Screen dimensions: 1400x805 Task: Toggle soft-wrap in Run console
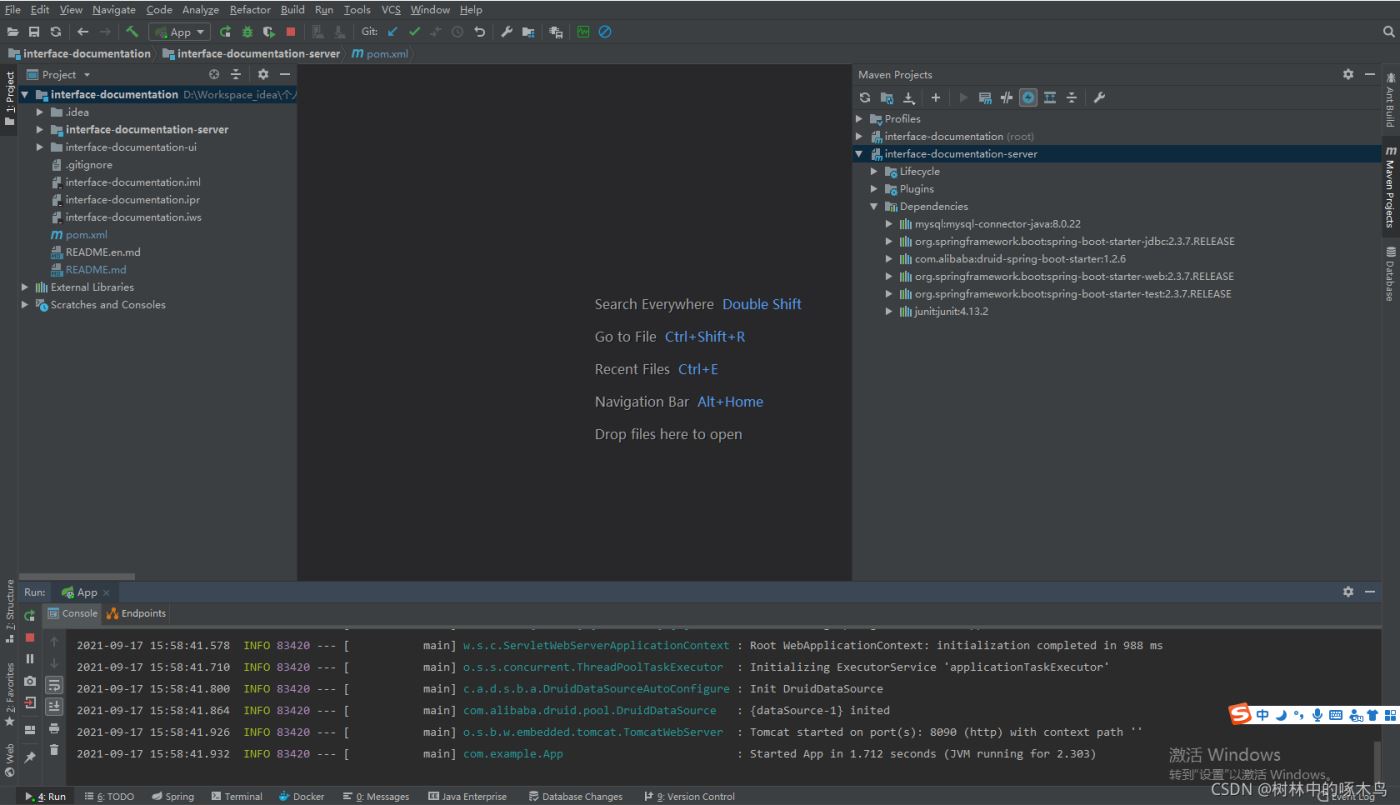54,685
